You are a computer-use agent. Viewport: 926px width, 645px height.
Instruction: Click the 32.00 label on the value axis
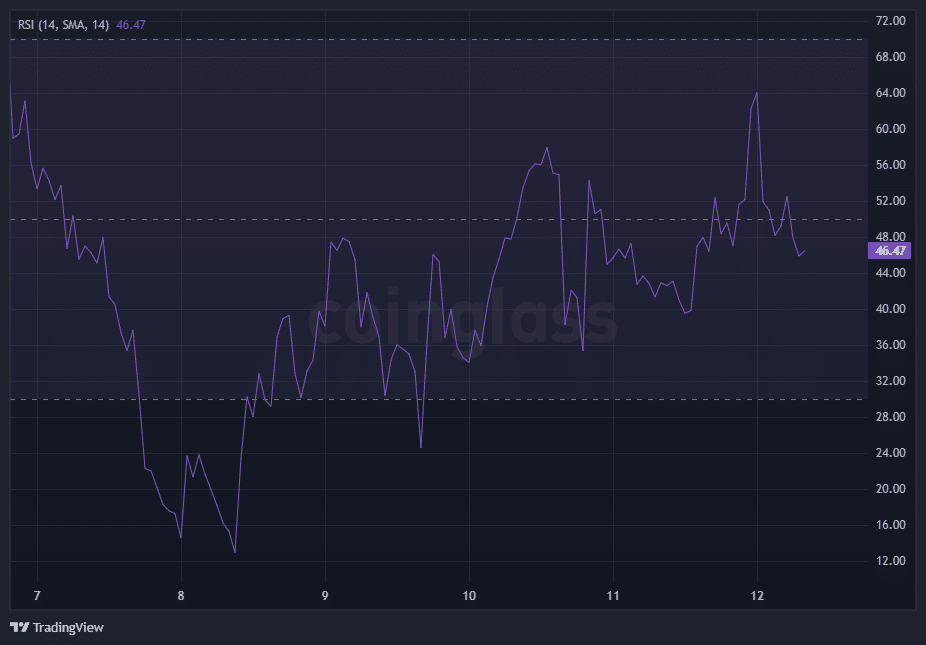889,381
